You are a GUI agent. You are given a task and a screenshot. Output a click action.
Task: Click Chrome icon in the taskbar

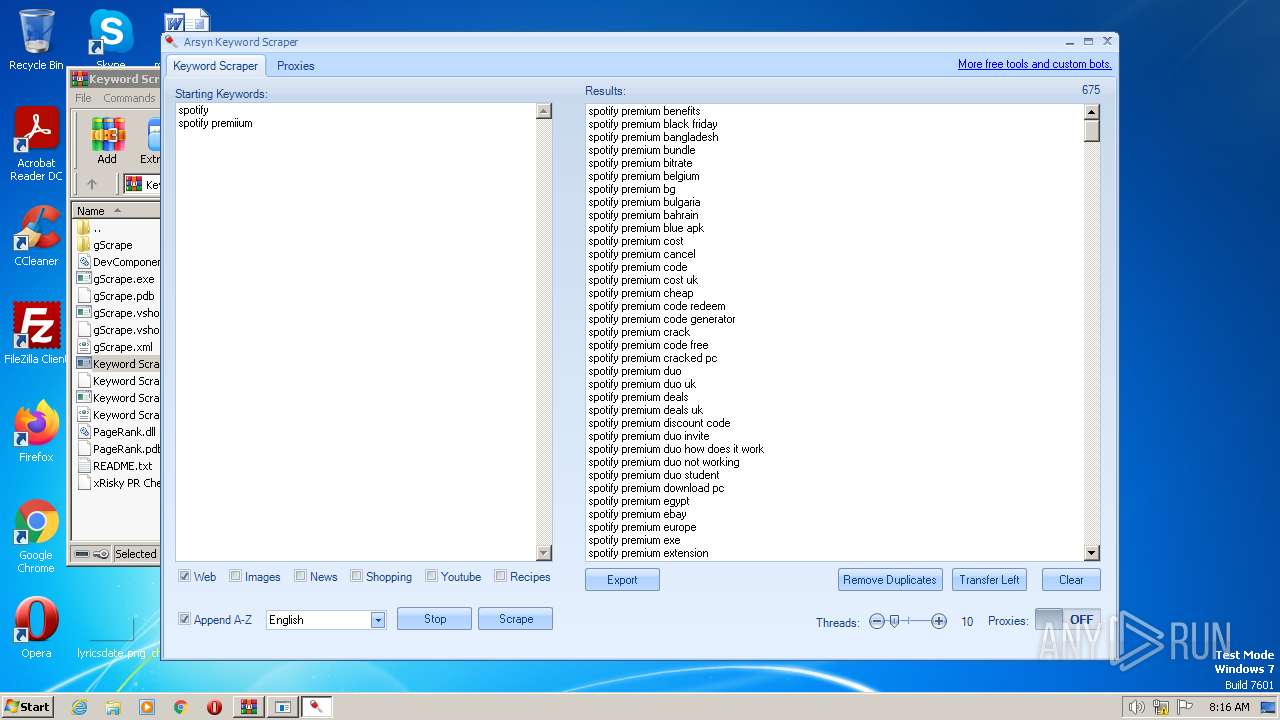[180, 707]
